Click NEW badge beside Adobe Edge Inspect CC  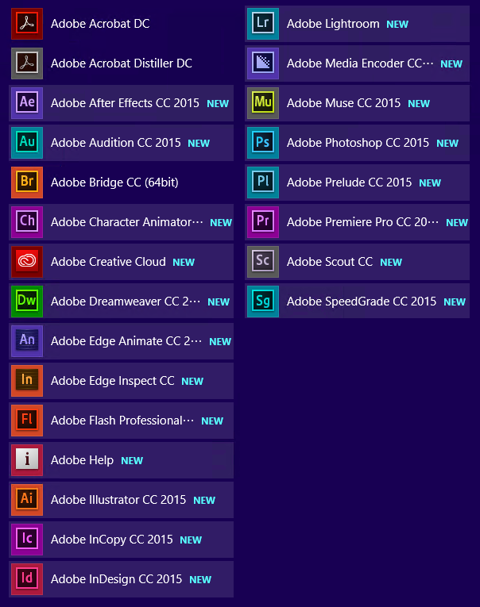192,381
